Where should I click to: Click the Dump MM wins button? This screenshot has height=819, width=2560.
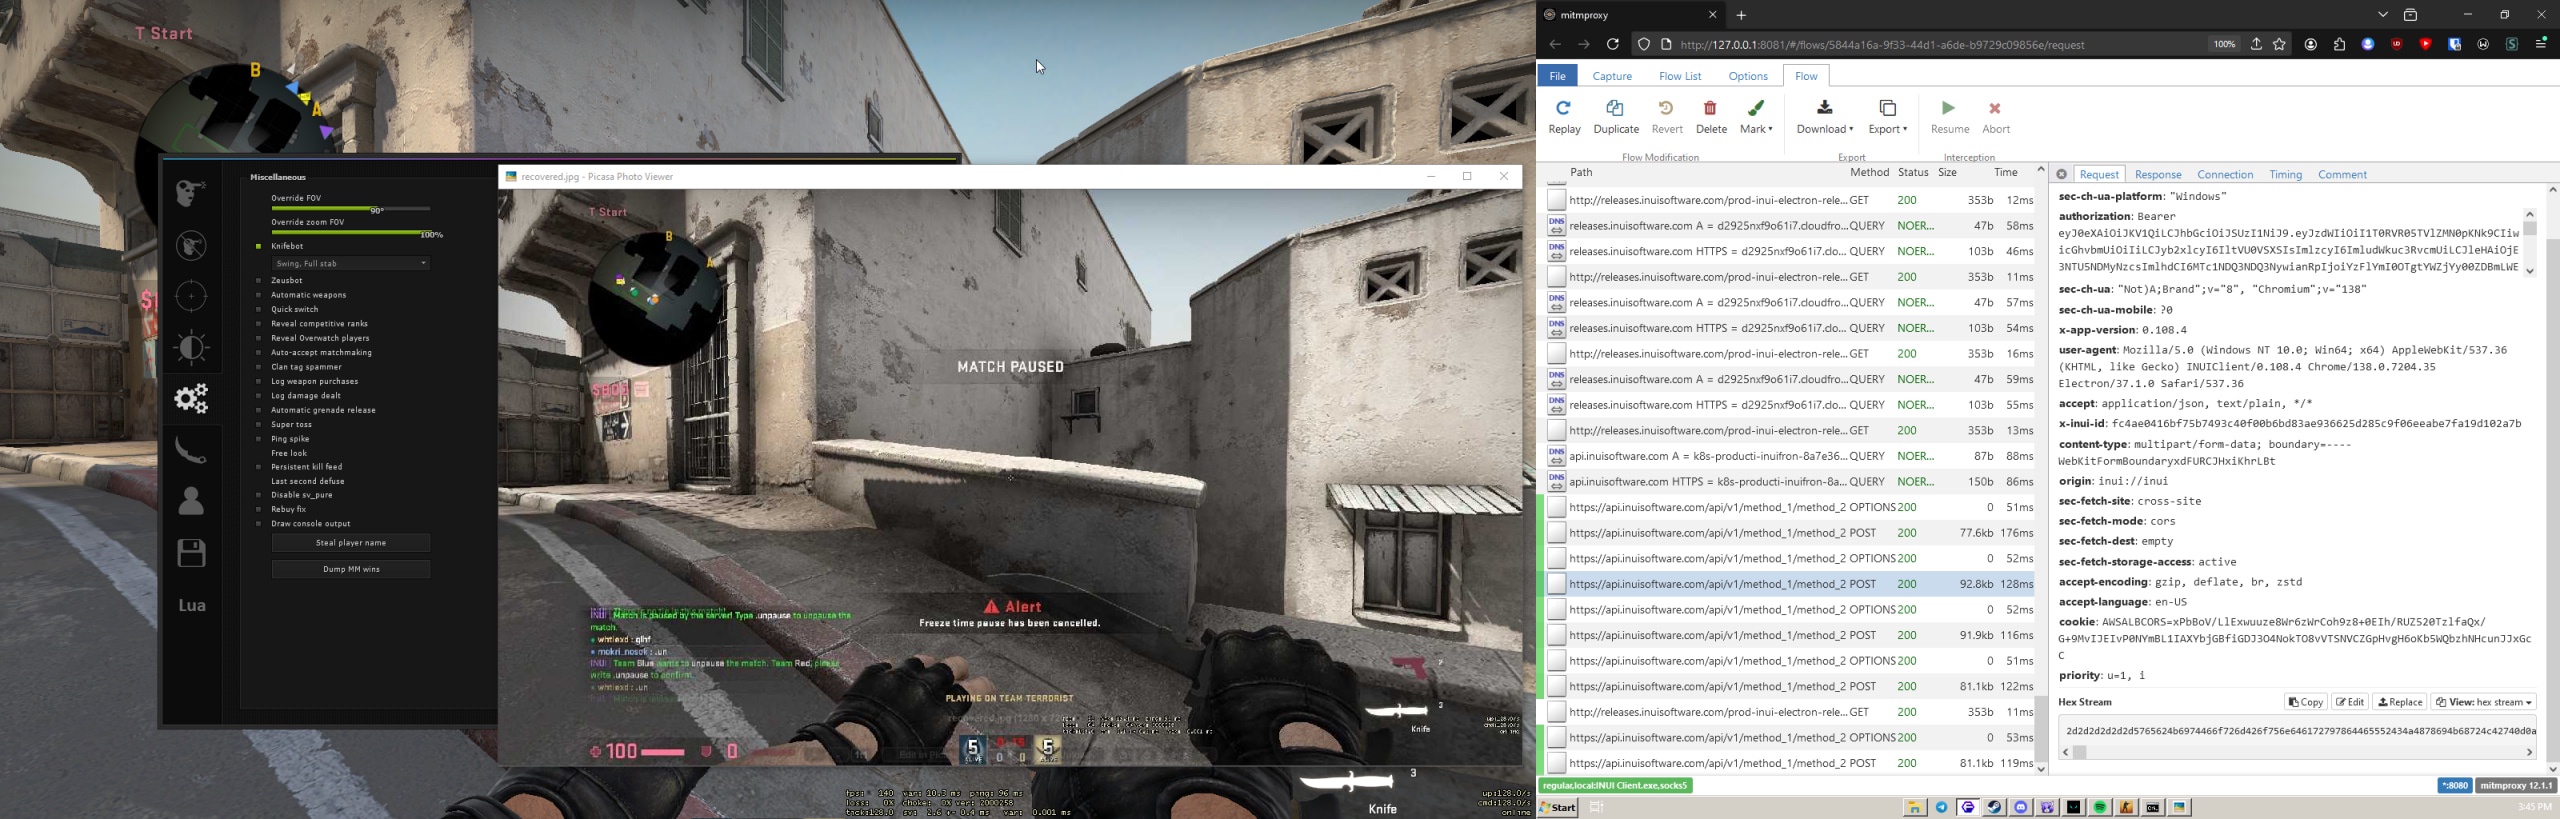(351, 569)
